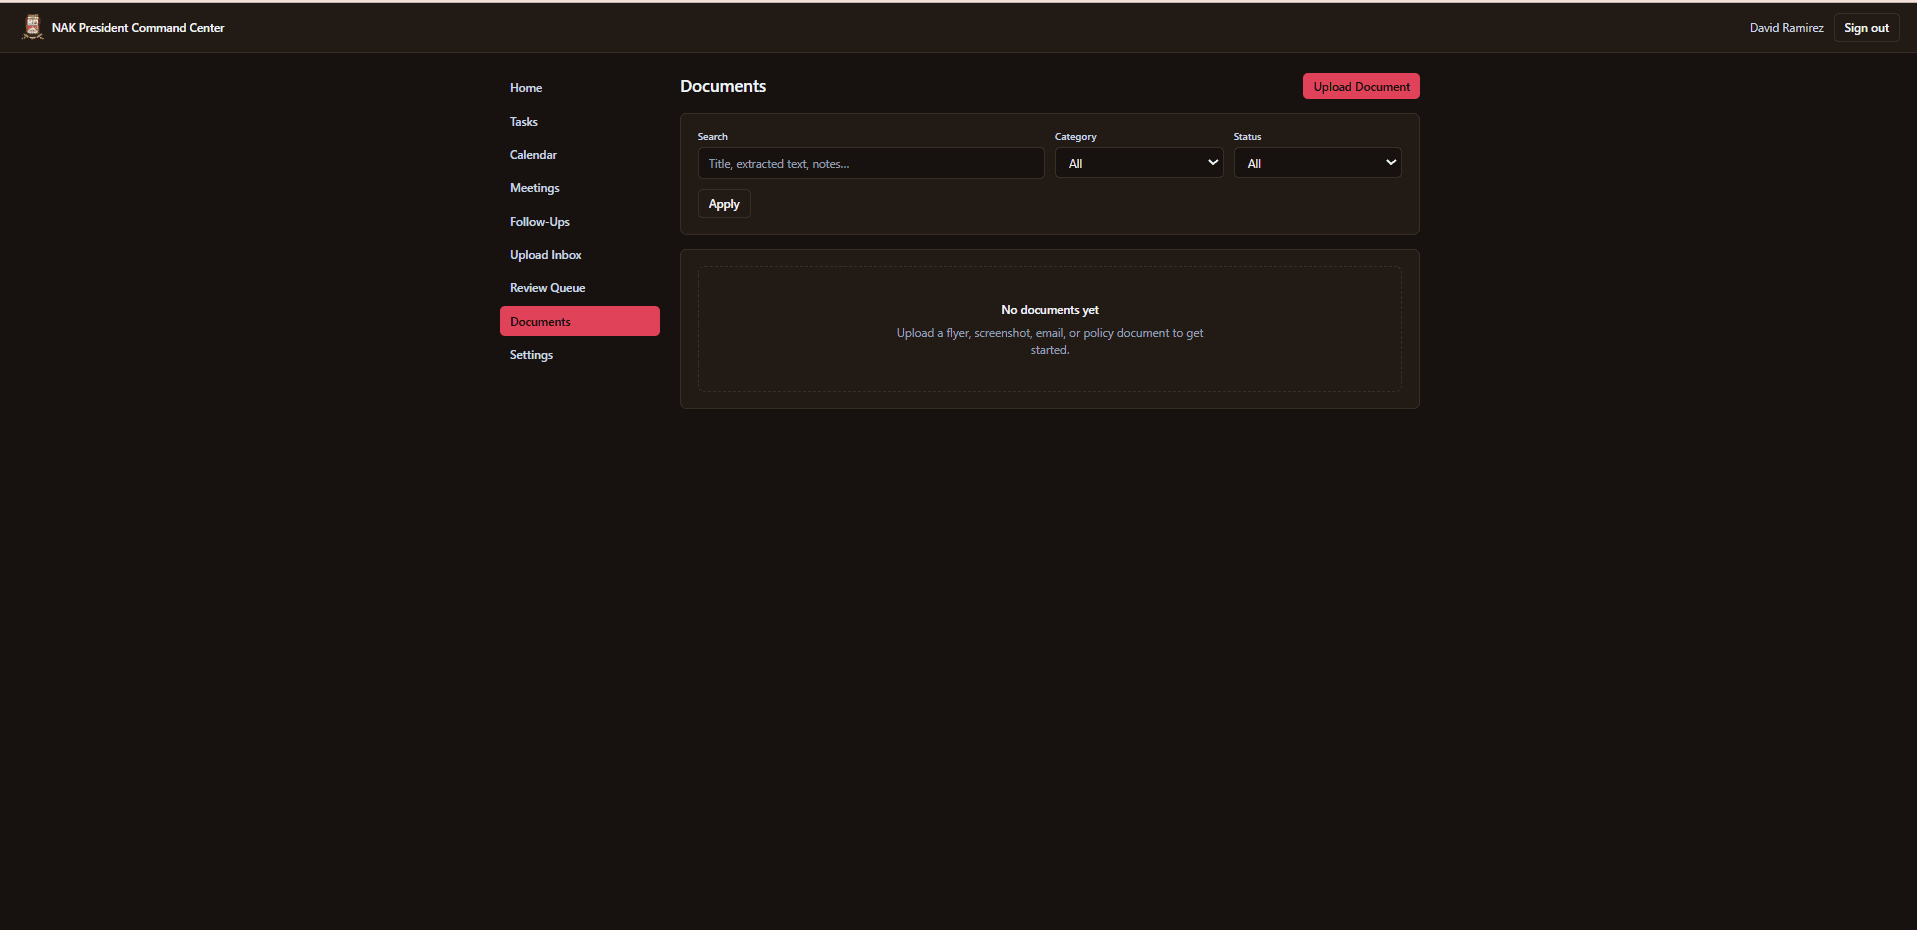Open the Category dropdown
The image size is (1917, 930).
tap(1139, 163)
